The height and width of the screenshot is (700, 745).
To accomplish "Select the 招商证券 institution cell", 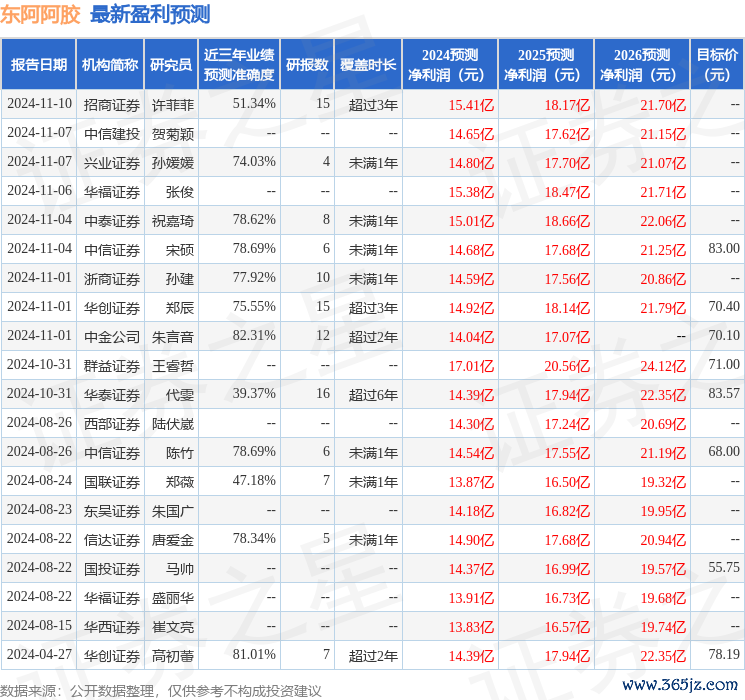I will [x=112, y=105].
